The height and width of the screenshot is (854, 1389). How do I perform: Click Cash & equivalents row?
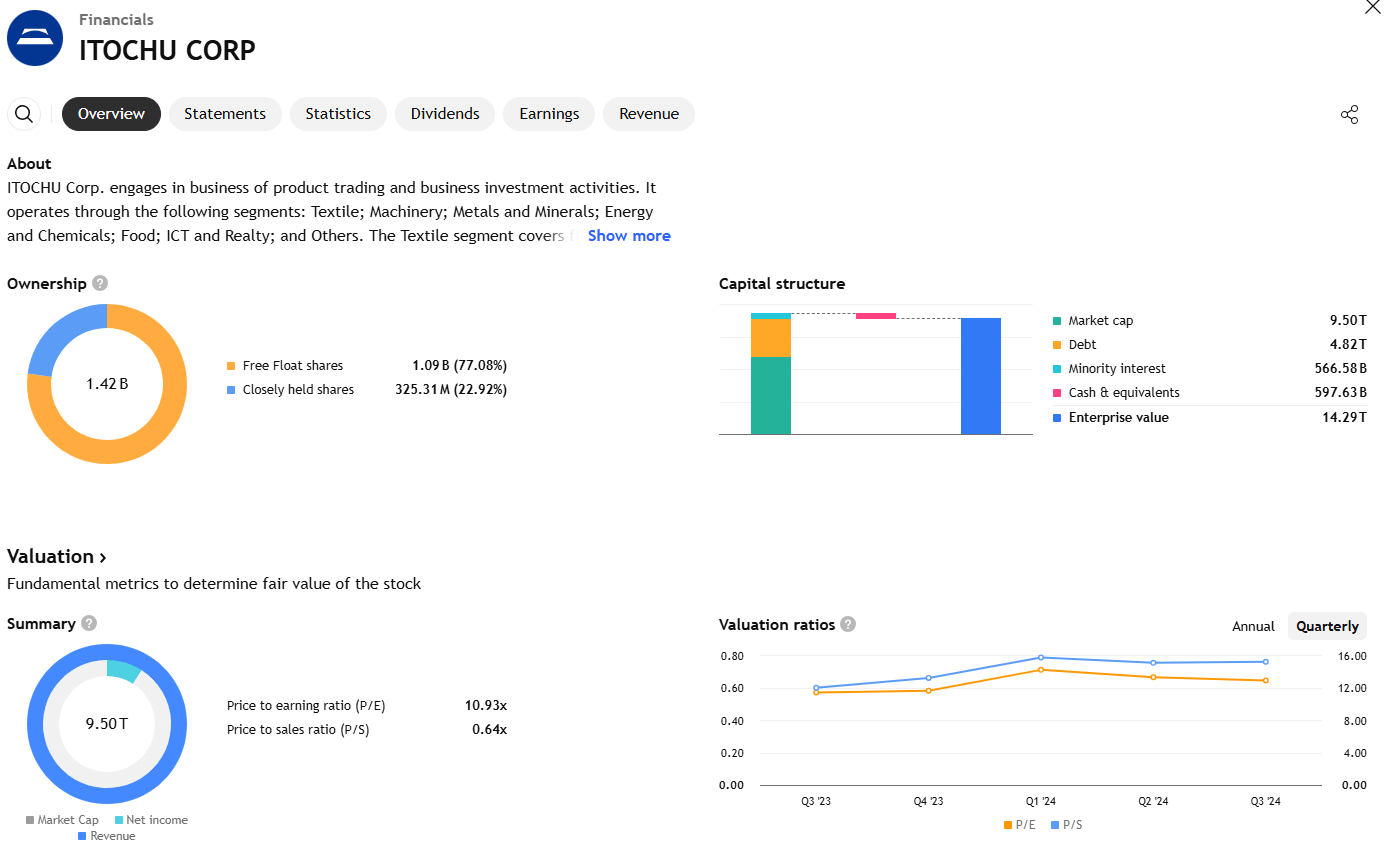(x=1209, y=393)
